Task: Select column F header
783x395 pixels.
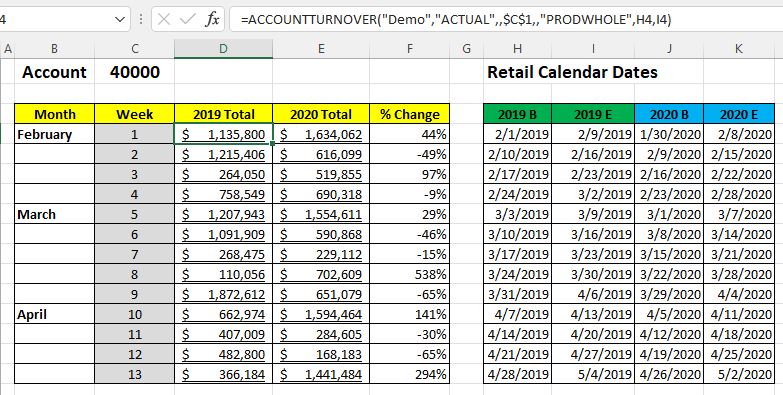Action: (x=410, y=48)
